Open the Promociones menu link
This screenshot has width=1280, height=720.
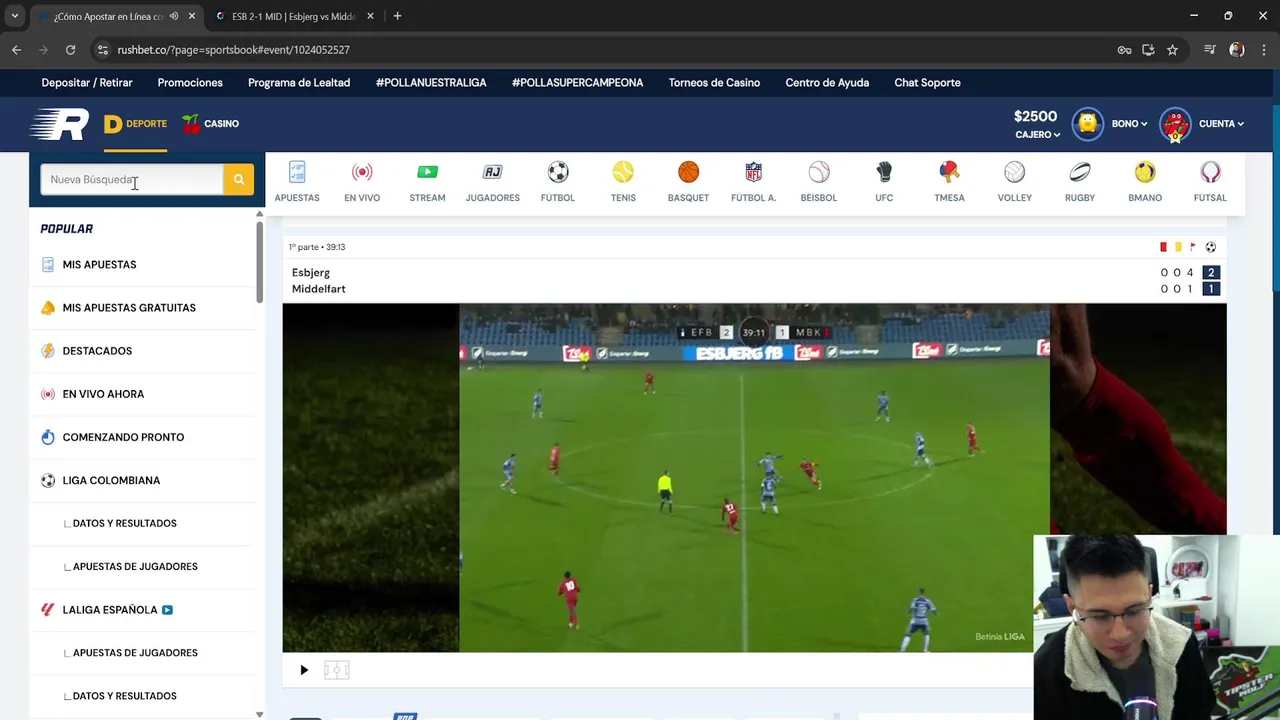point(190,83)
